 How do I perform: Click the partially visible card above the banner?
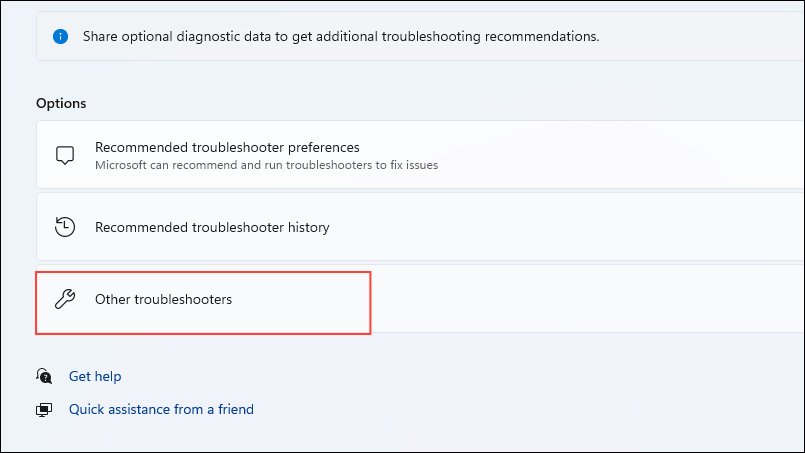pos(400,3)
